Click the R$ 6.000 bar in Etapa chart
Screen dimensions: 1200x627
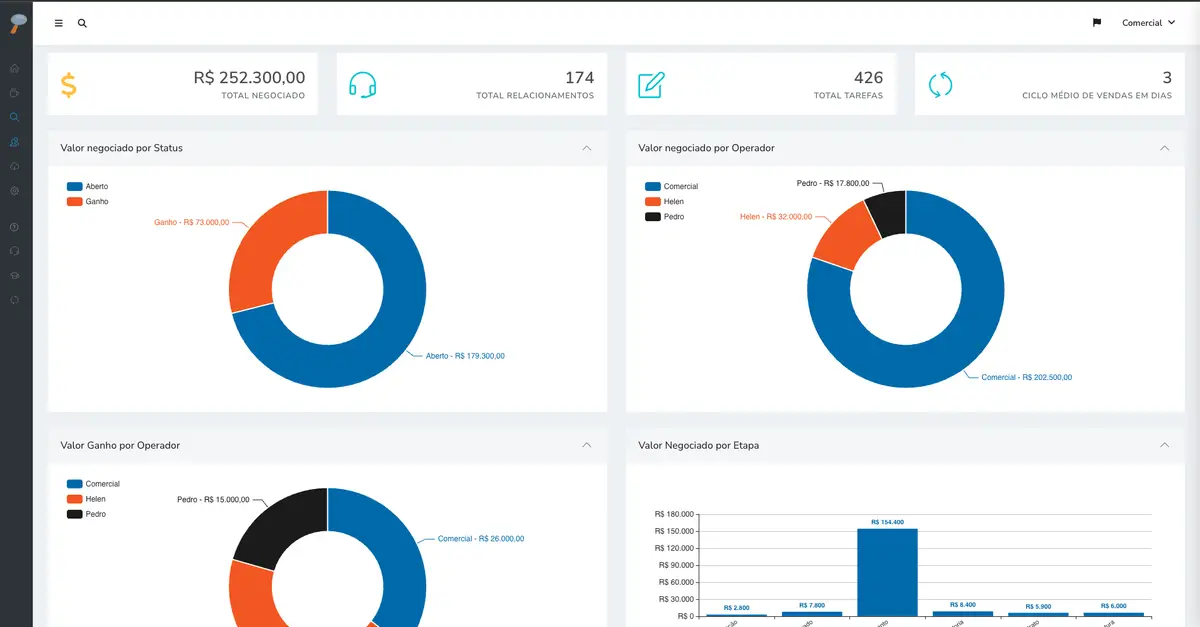tap(1113, 614)
